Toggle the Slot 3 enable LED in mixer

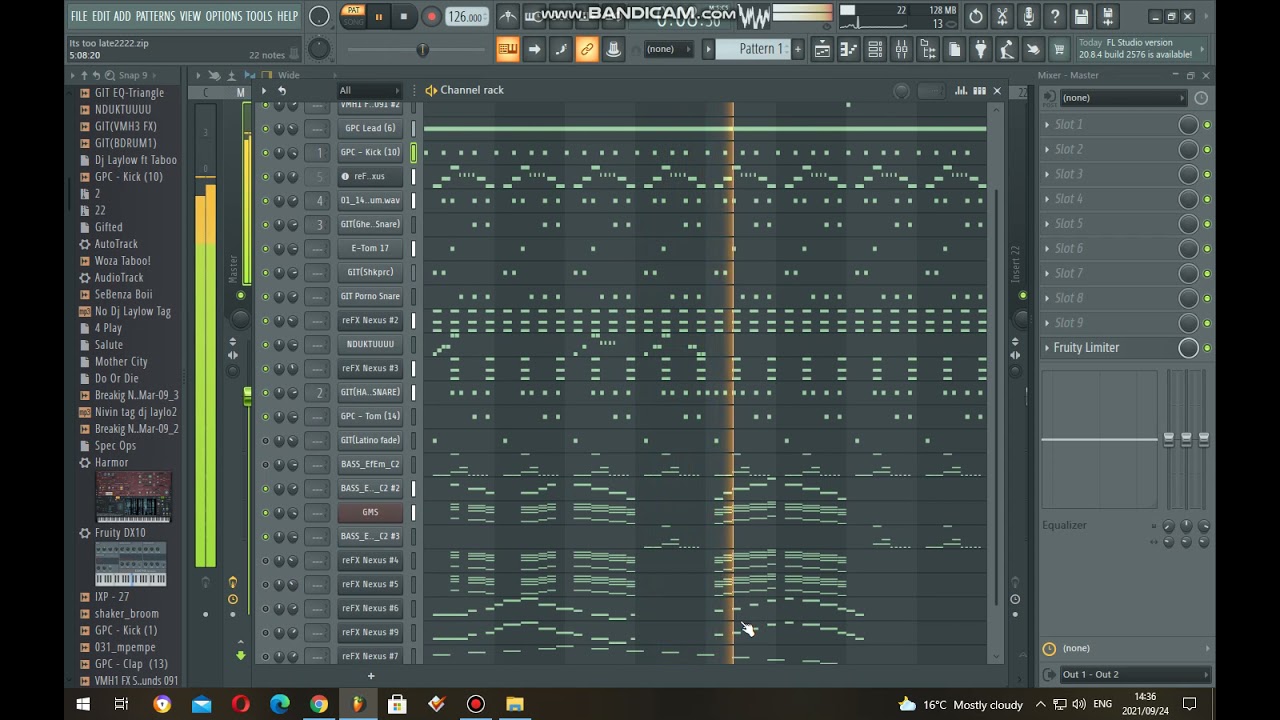point(1207,174)
